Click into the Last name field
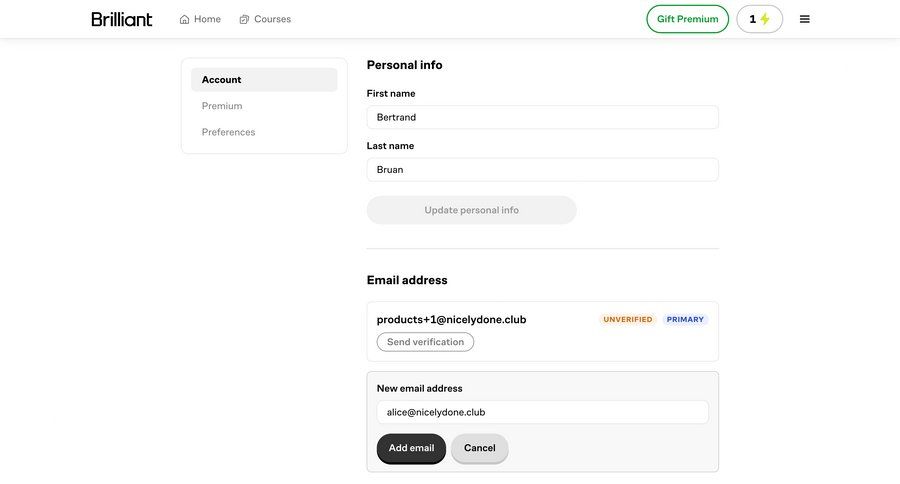The width and height of the screenshot is (900, 484). [542, 170]
